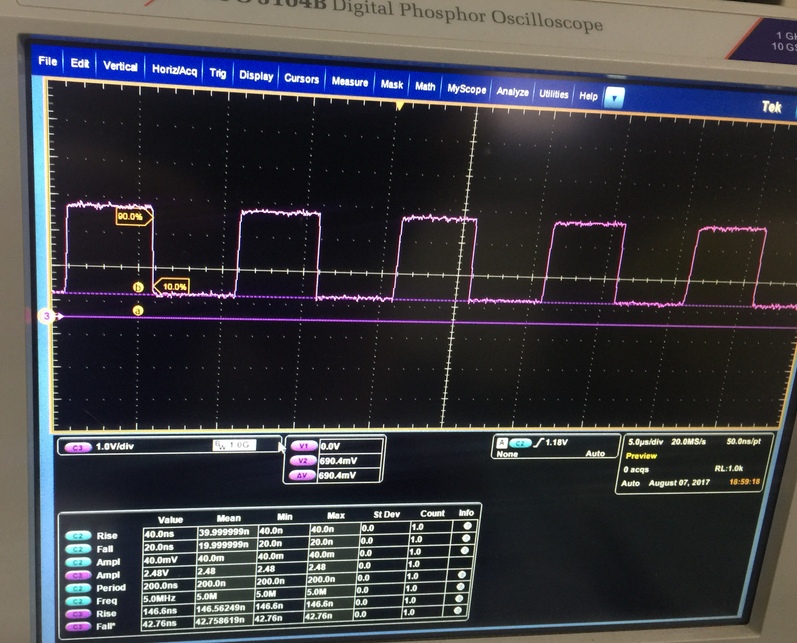This screenshot has width=797, height=643.
Task: Click the 5.0µs/div timebase readout
Action: (646, 442)
